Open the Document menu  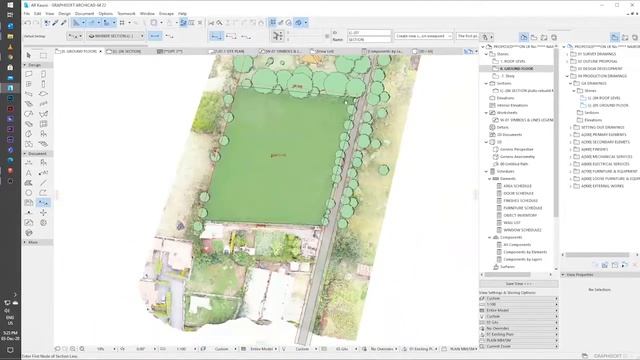point(84,13)
